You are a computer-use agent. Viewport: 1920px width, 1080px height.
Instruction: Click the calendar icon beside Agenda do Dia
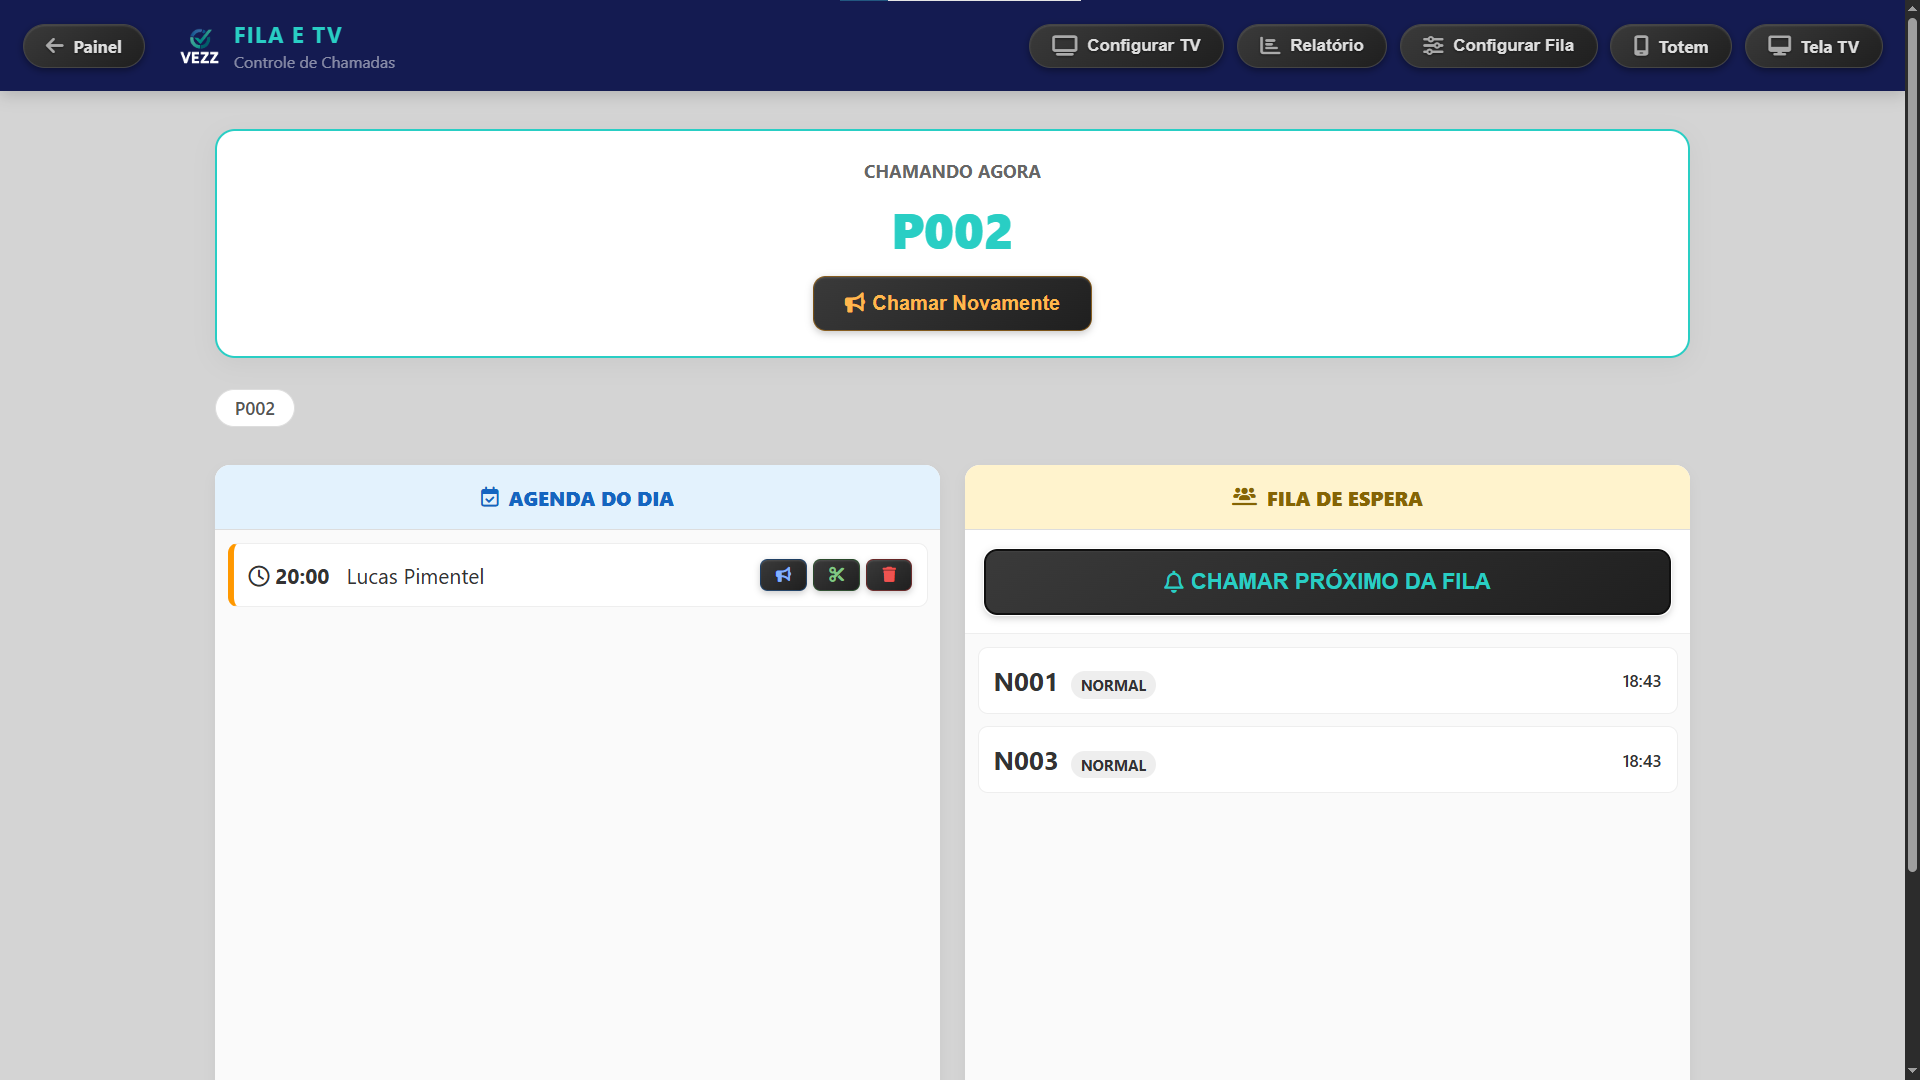tap(490, 498)
